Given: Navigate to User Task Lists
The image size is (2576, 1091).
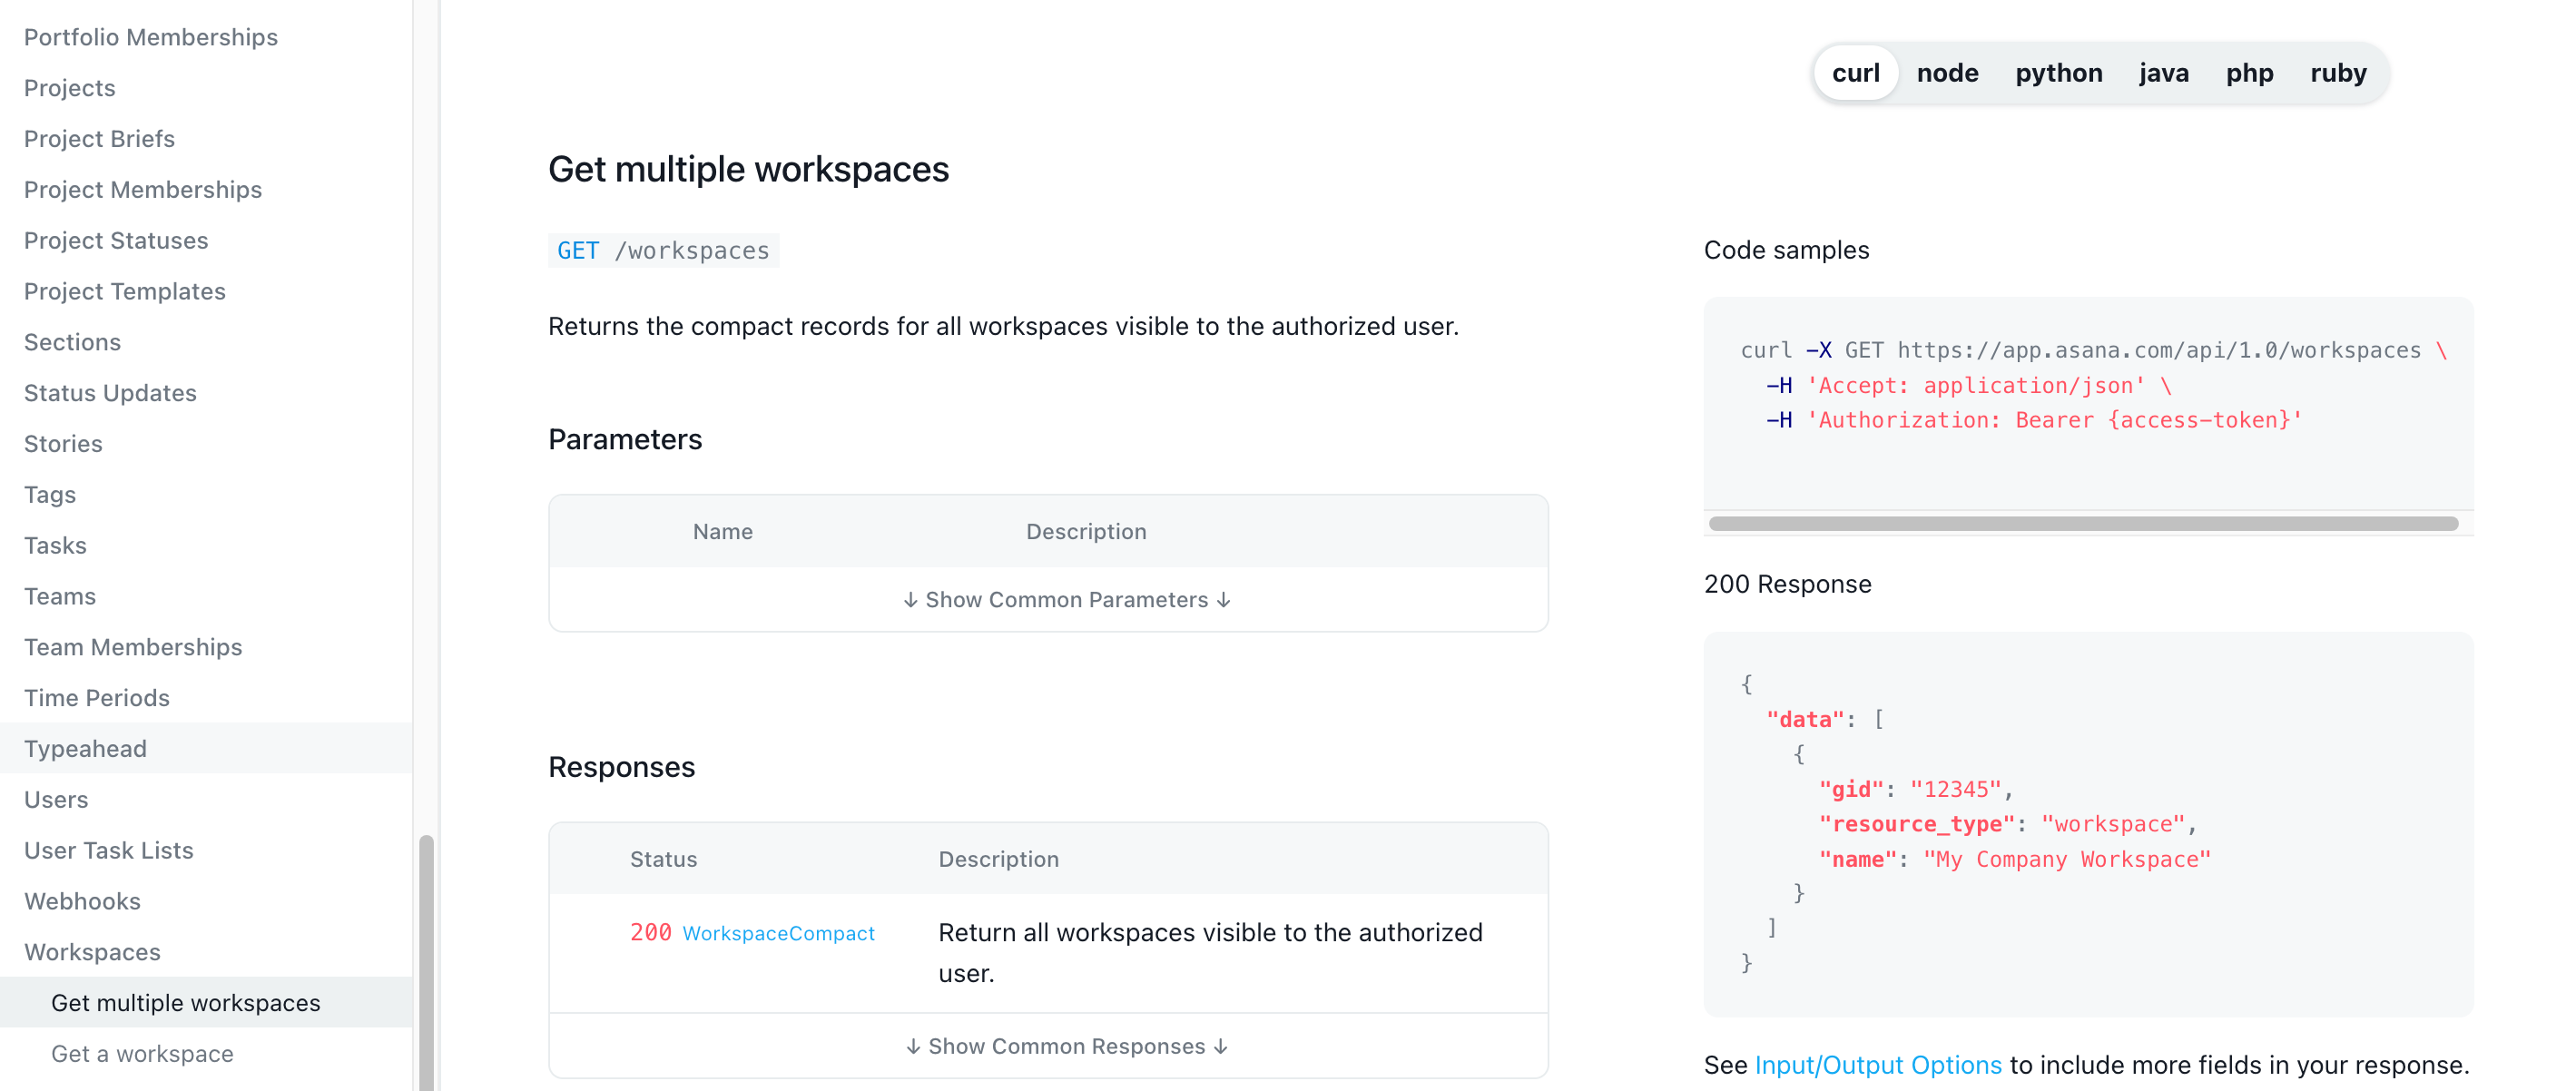Looking at the screenshot, I should click(108, 850).
